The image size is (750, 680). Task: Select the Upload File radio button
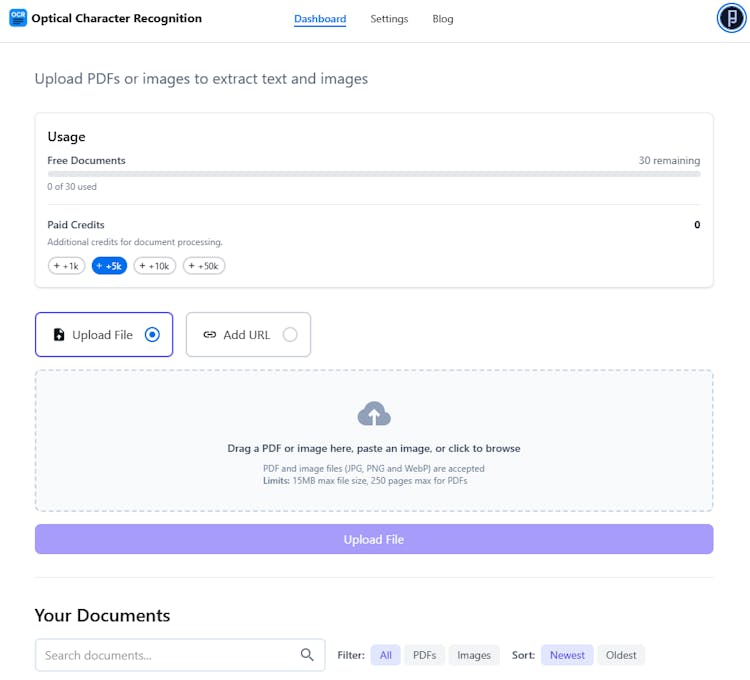click(x=152, y=335)
